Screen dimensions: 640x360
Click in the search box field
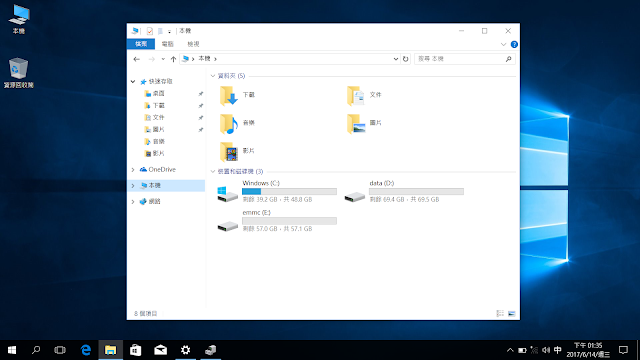point(464,59)
